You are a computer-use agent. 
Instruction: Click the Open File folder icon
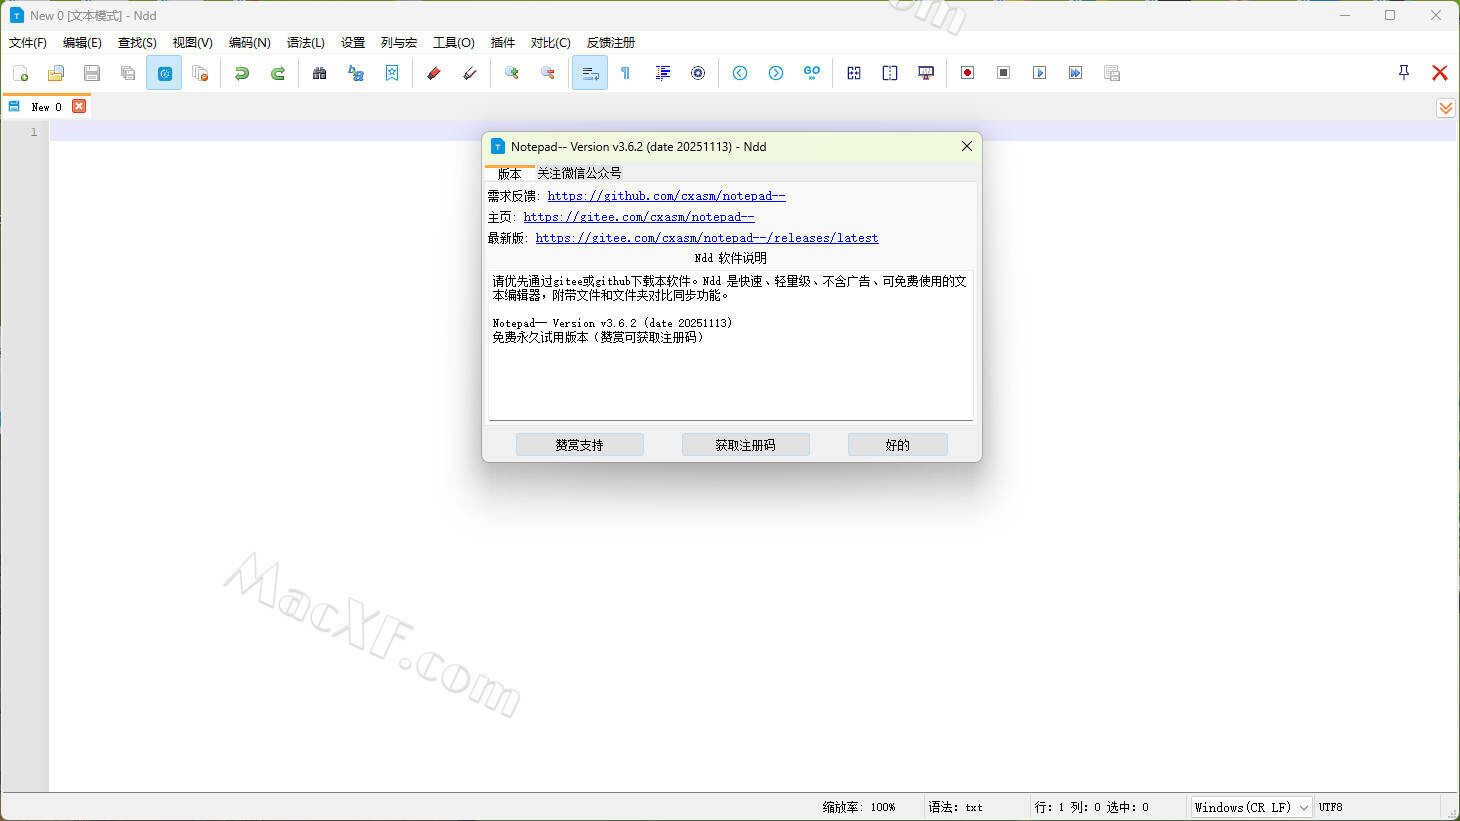56,73
